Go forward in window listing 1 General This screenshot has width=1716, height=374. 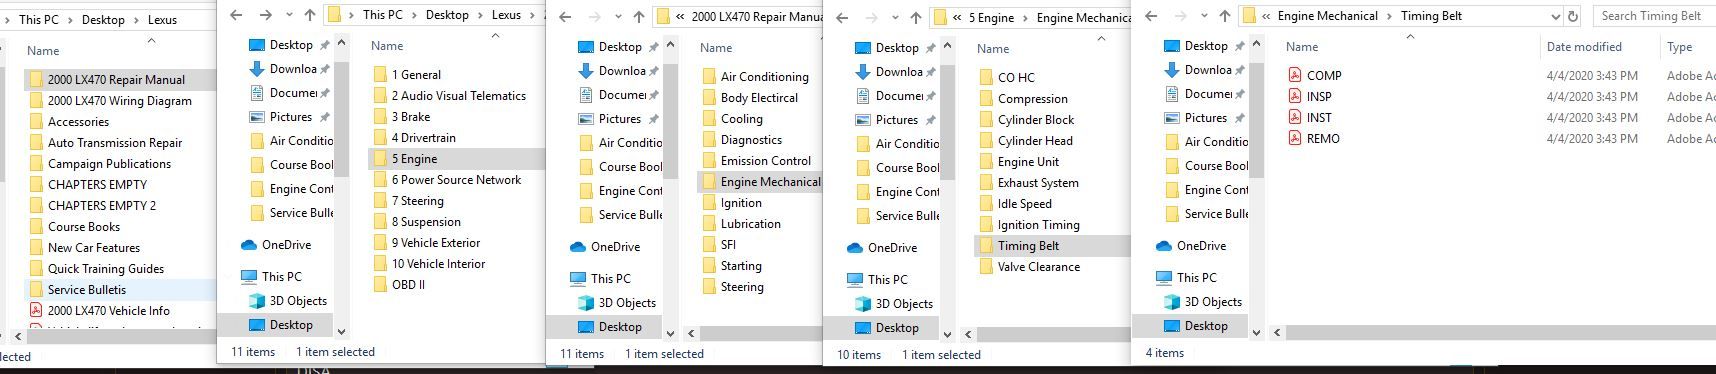click(x=265, y=15)
